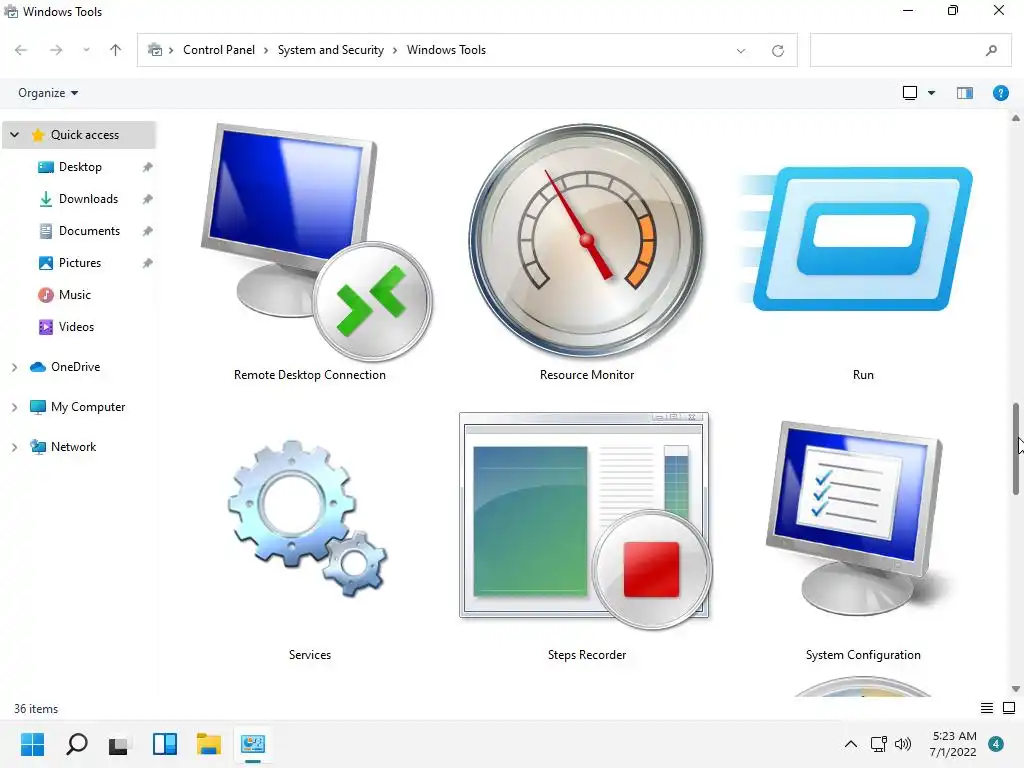Click into the search input field
This screenshot has width=1024, height=768.
tap(910, 50)
